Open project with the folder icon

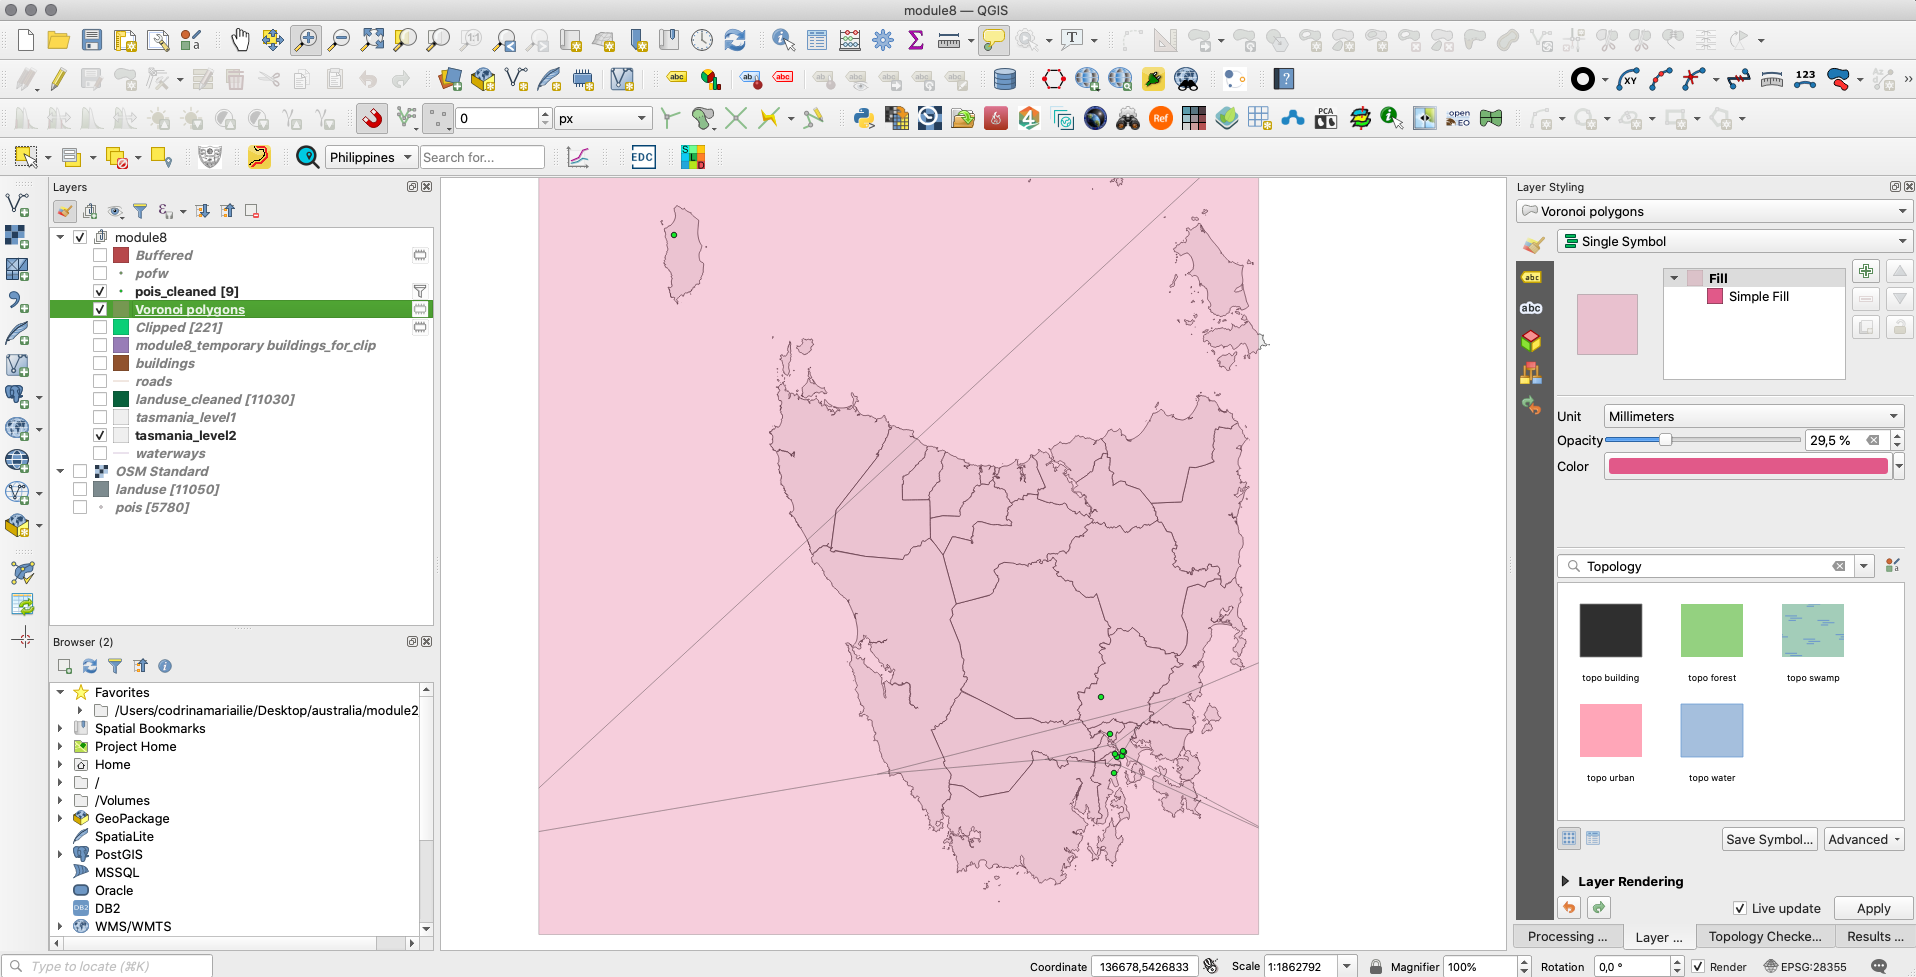tap(59, 40)
